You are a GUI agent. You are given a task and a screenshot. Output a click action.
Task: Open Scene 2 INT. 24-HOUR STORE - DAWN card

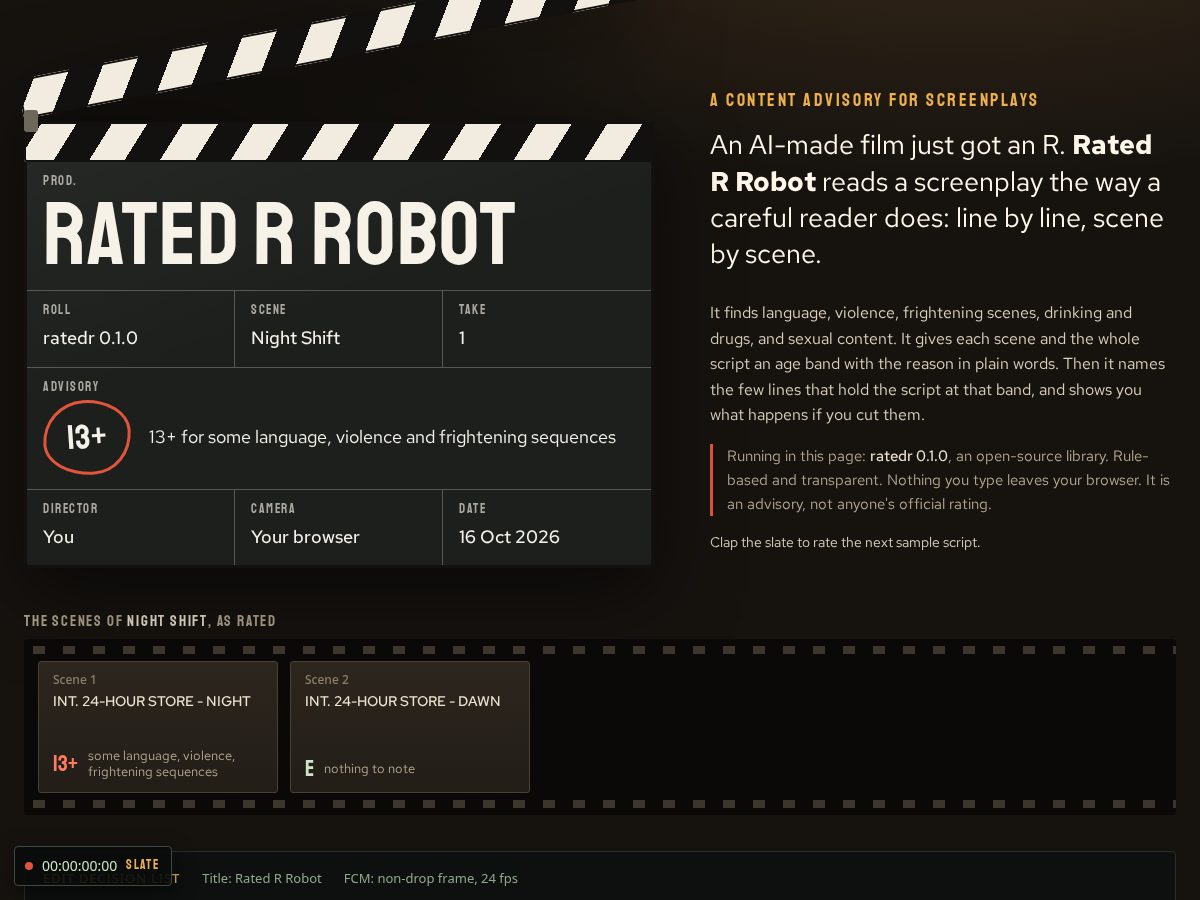(410, 727)
